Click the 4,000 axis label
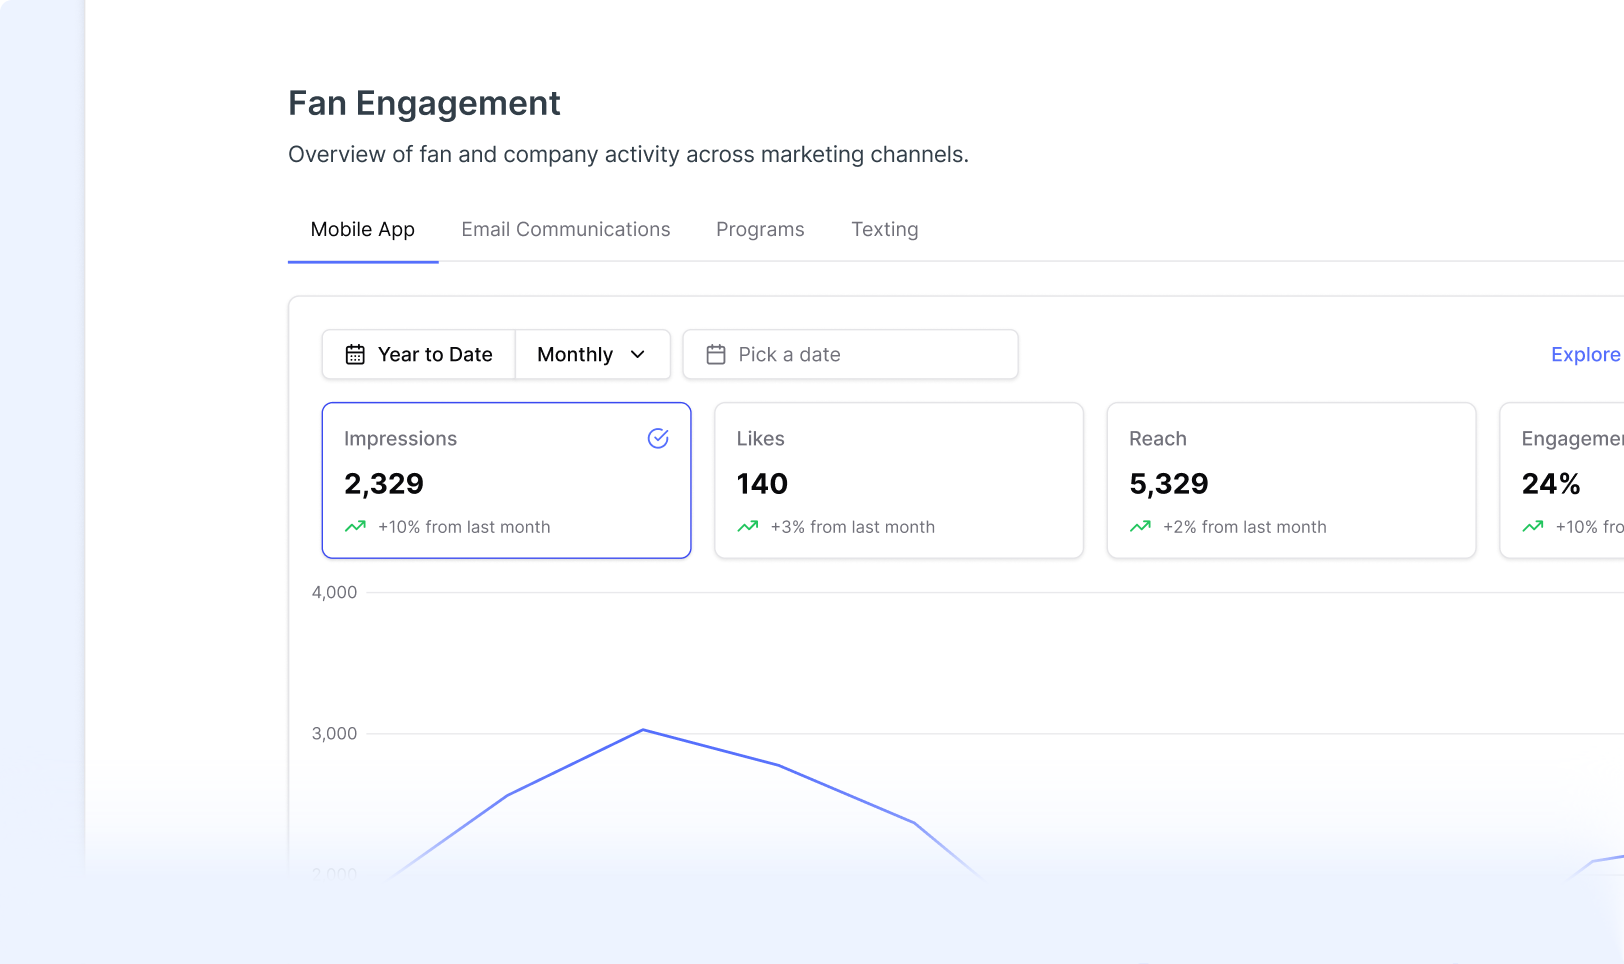1624x964 pixels. coord(334,592)
